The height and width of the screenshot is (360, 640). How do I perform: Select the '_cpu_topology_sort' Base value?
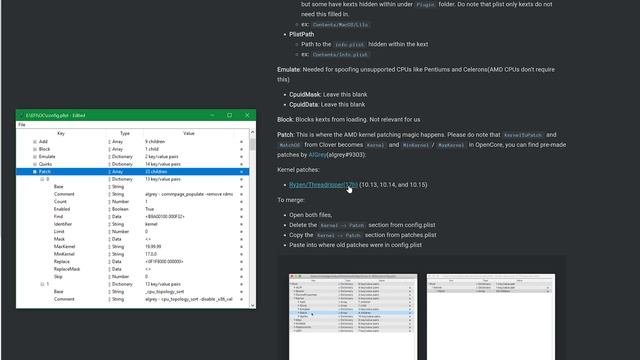pos(164,292)
